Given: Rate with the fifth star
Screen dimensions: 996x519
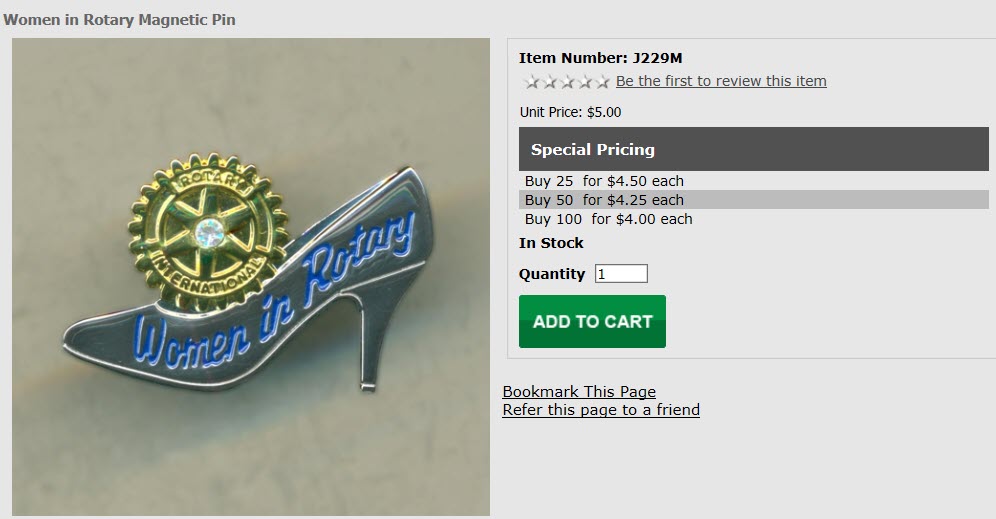Looking at the screenshot, I should point(602,82).
